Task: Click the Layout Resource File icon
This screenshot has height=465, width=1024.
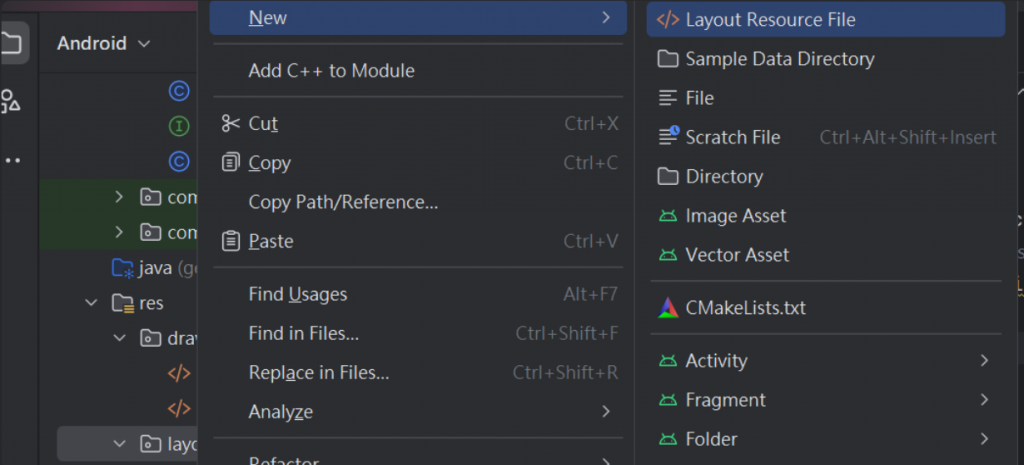Action: pos(667,20)
